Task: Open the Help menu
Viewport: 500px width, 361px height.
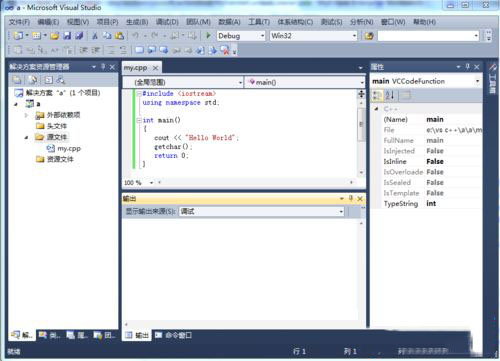Action: click(424, 22)
